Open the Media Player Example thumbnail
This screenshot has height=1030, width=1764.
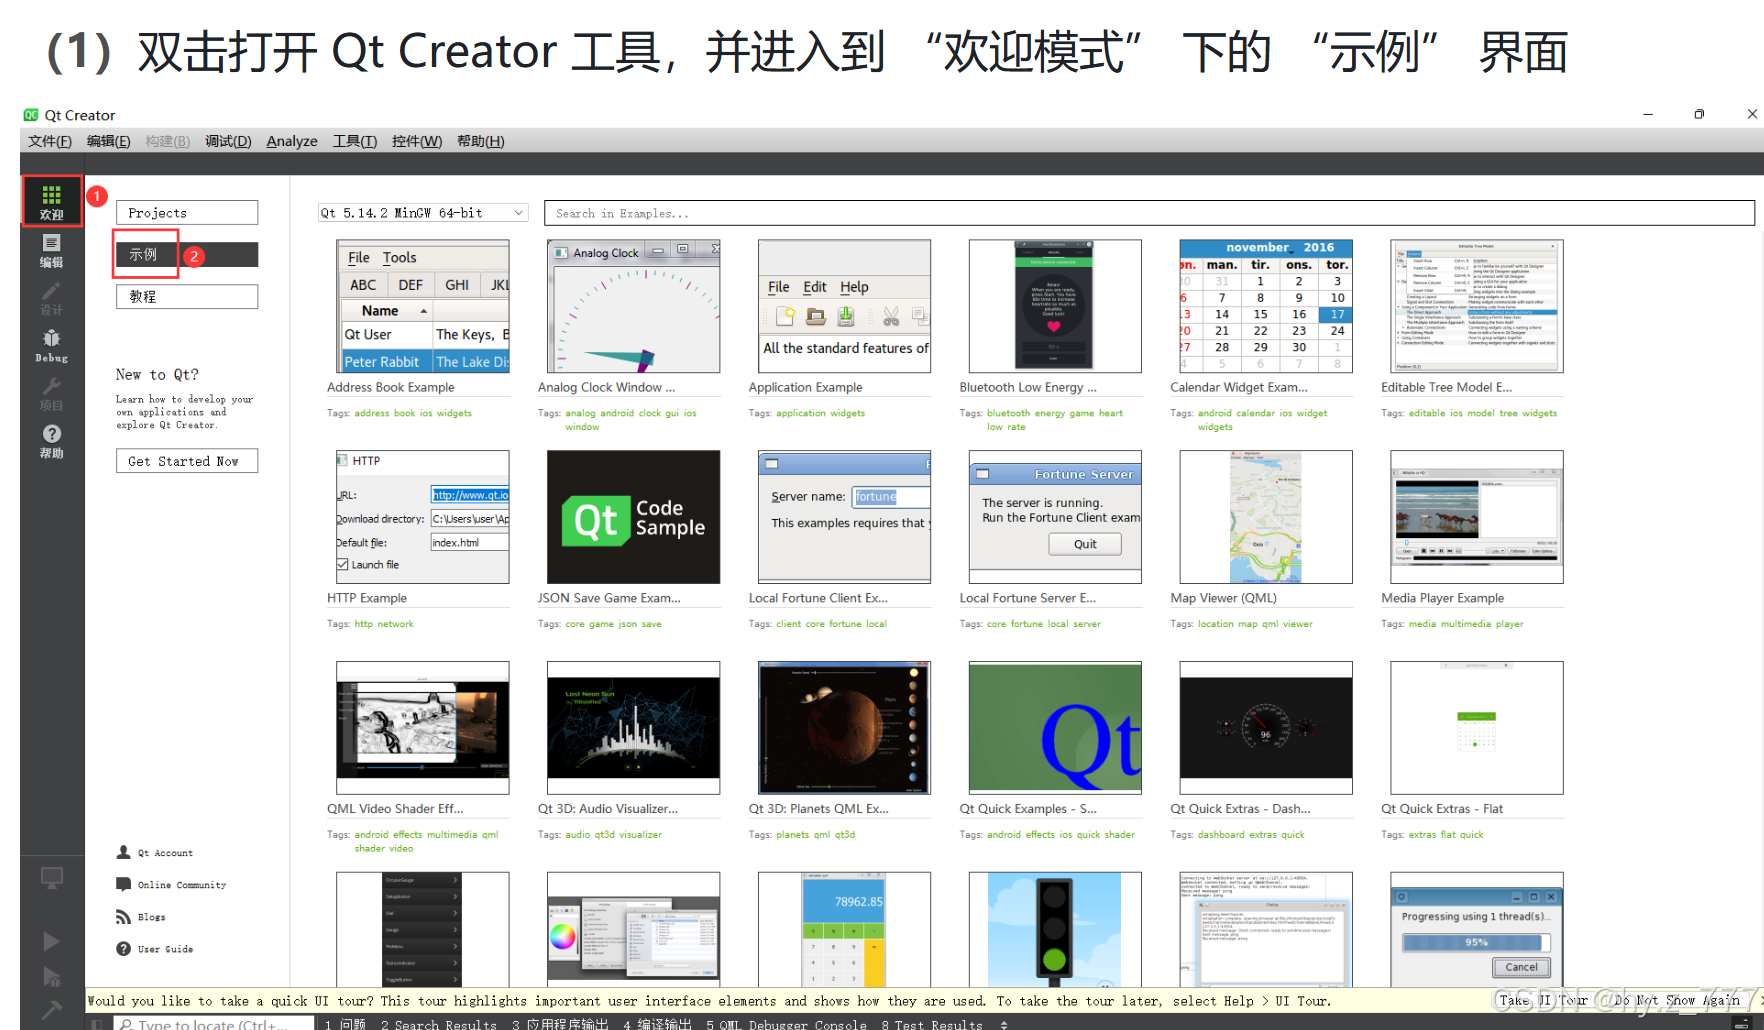coord(1477,517)
